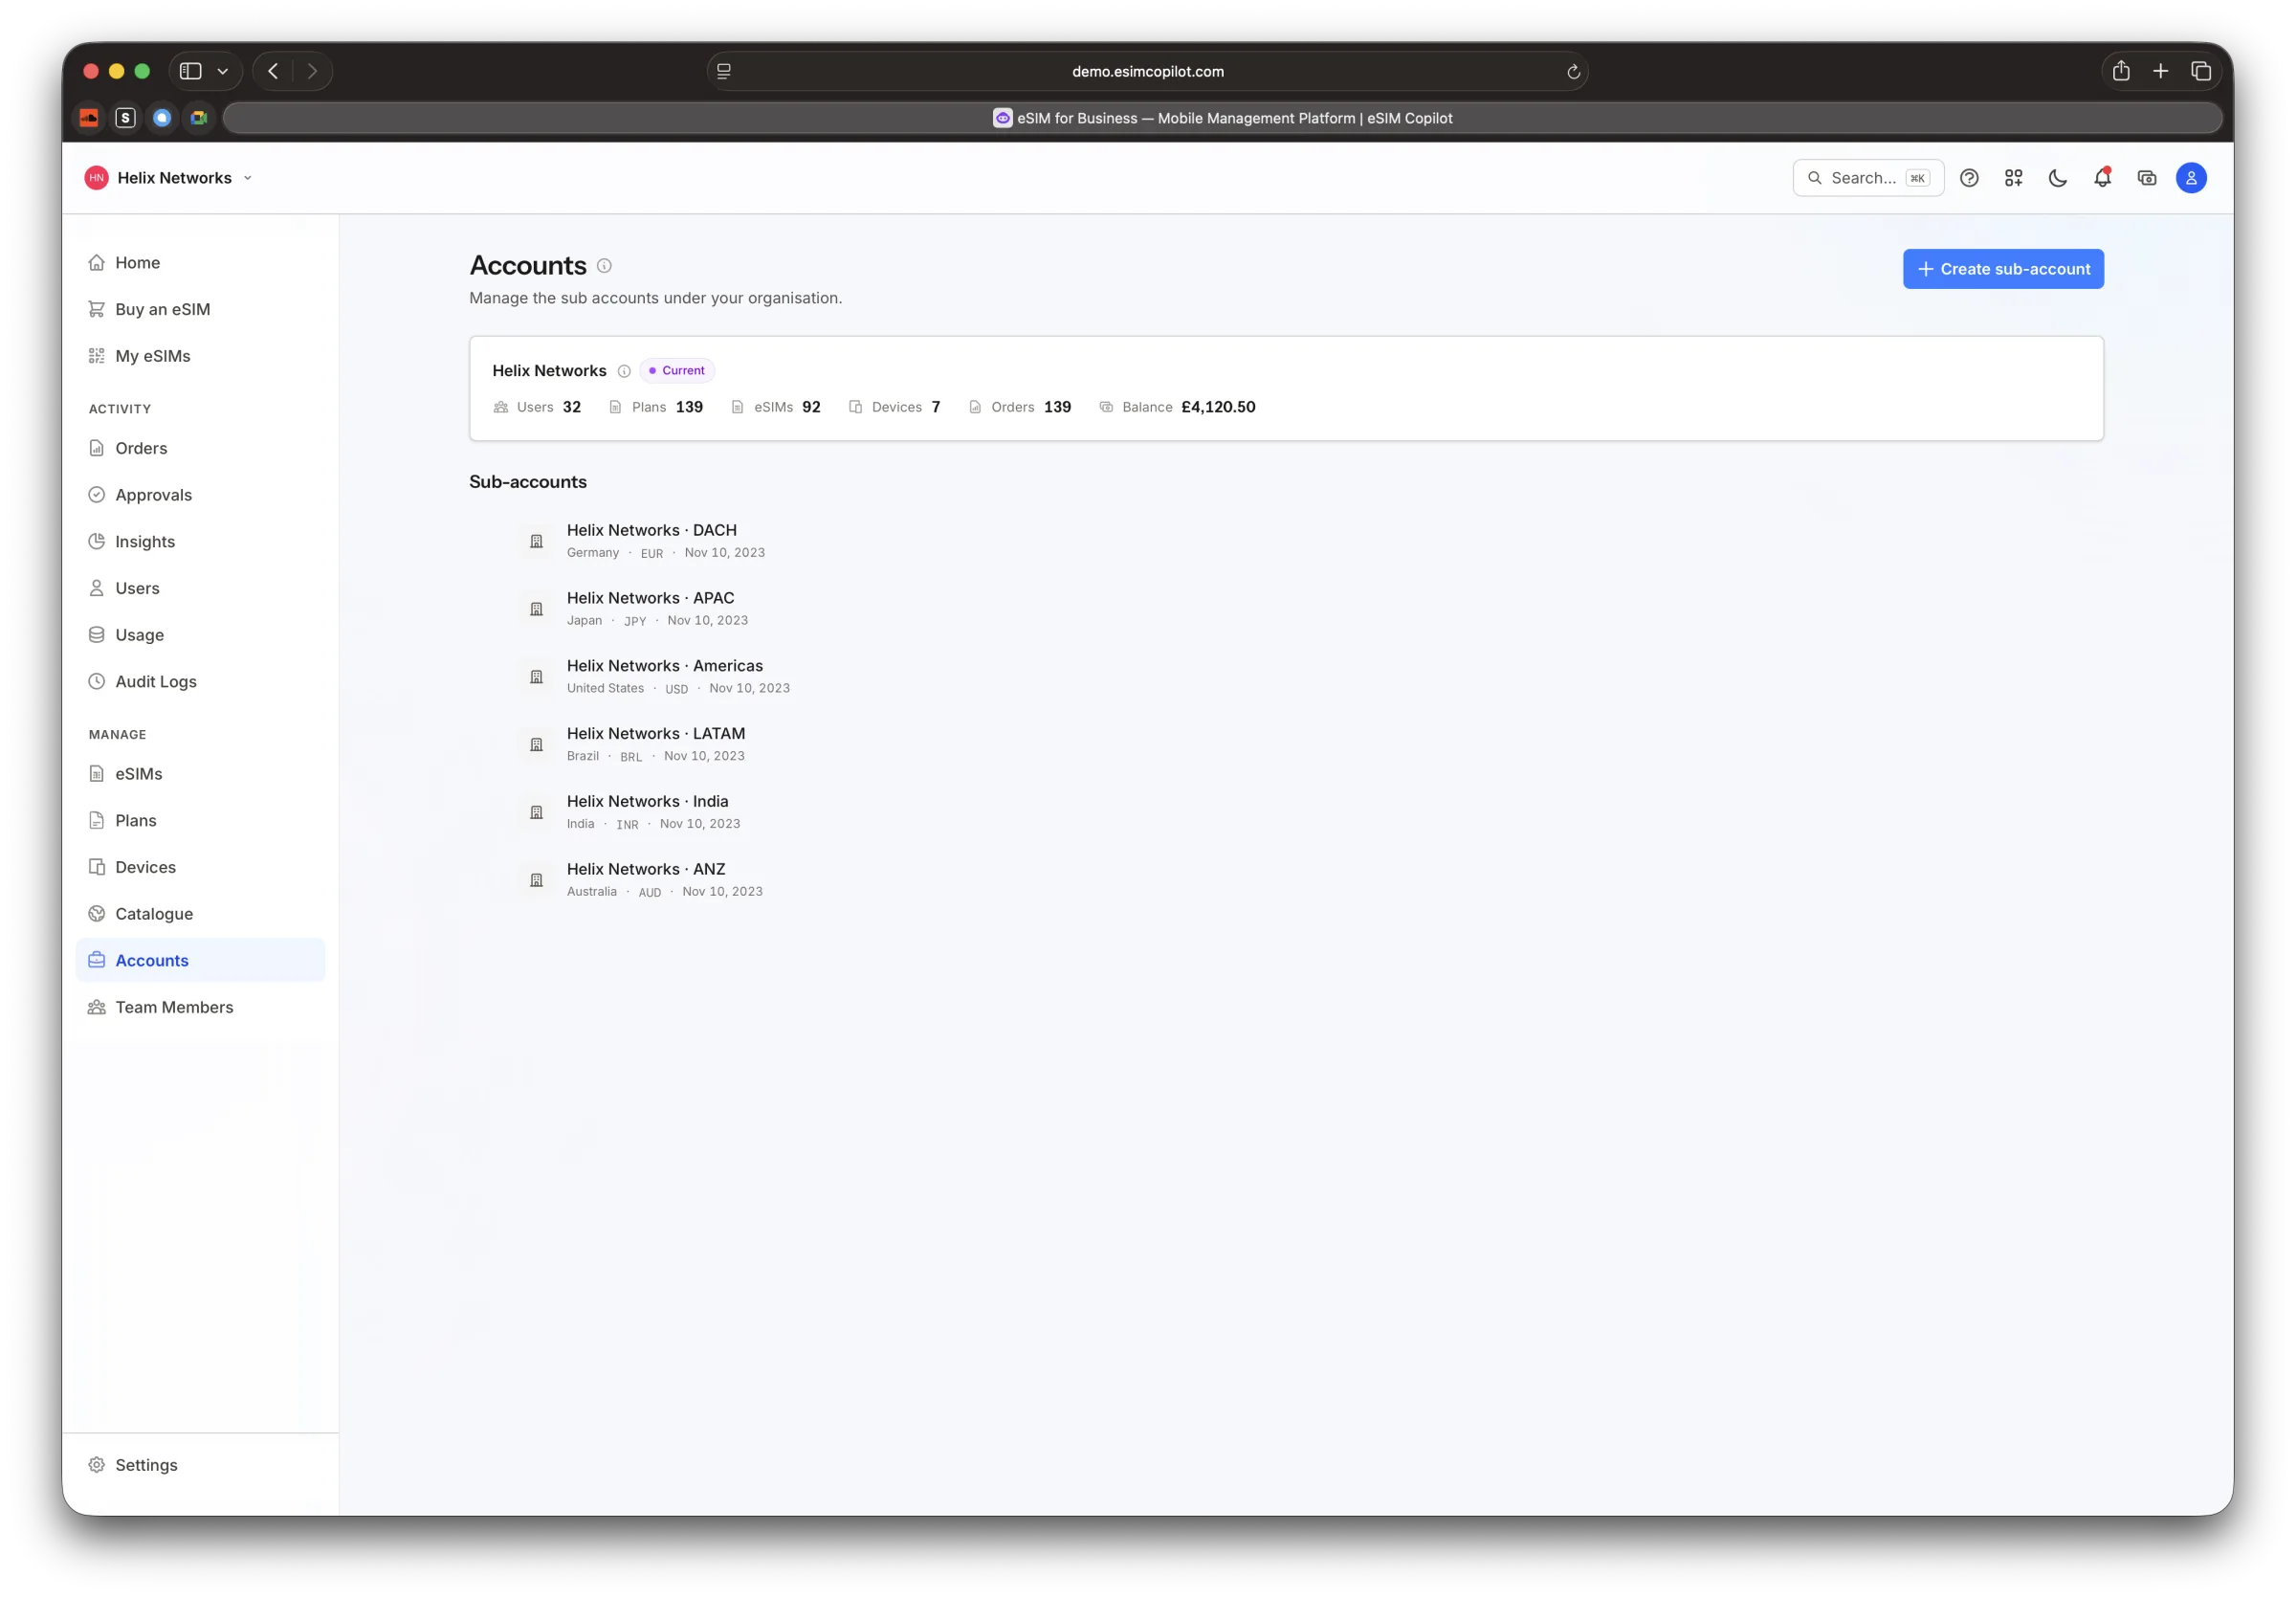2296x1598 pixels.
Task: Click info icon next to Helix Networks card
Action: [624, 371]
